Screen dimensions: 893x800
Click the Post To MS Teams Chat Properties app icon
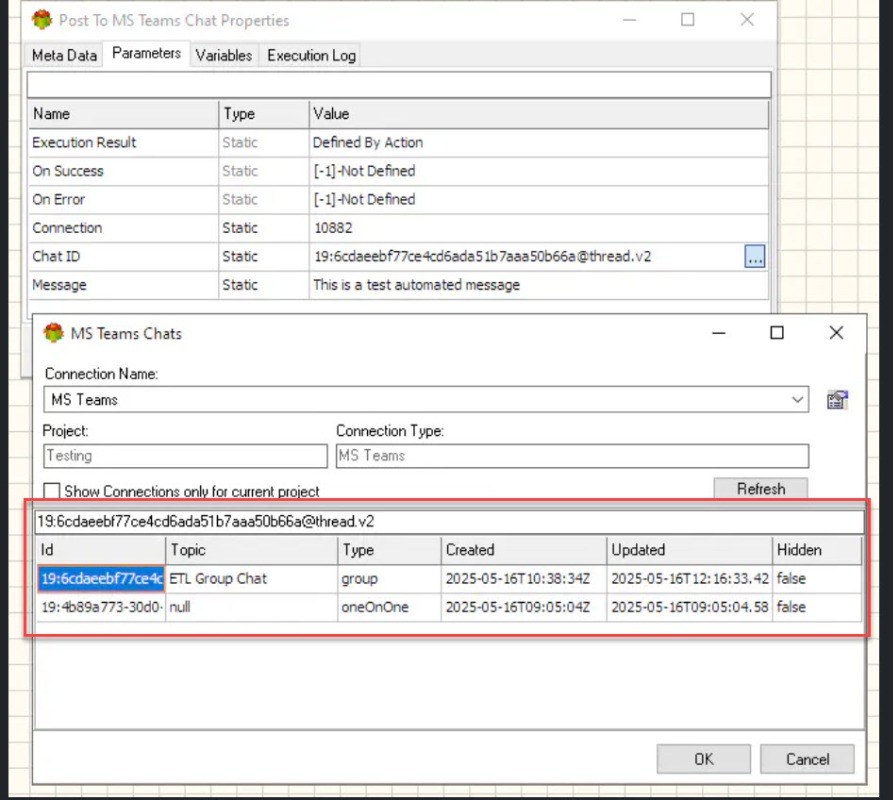tap(42, 20)
